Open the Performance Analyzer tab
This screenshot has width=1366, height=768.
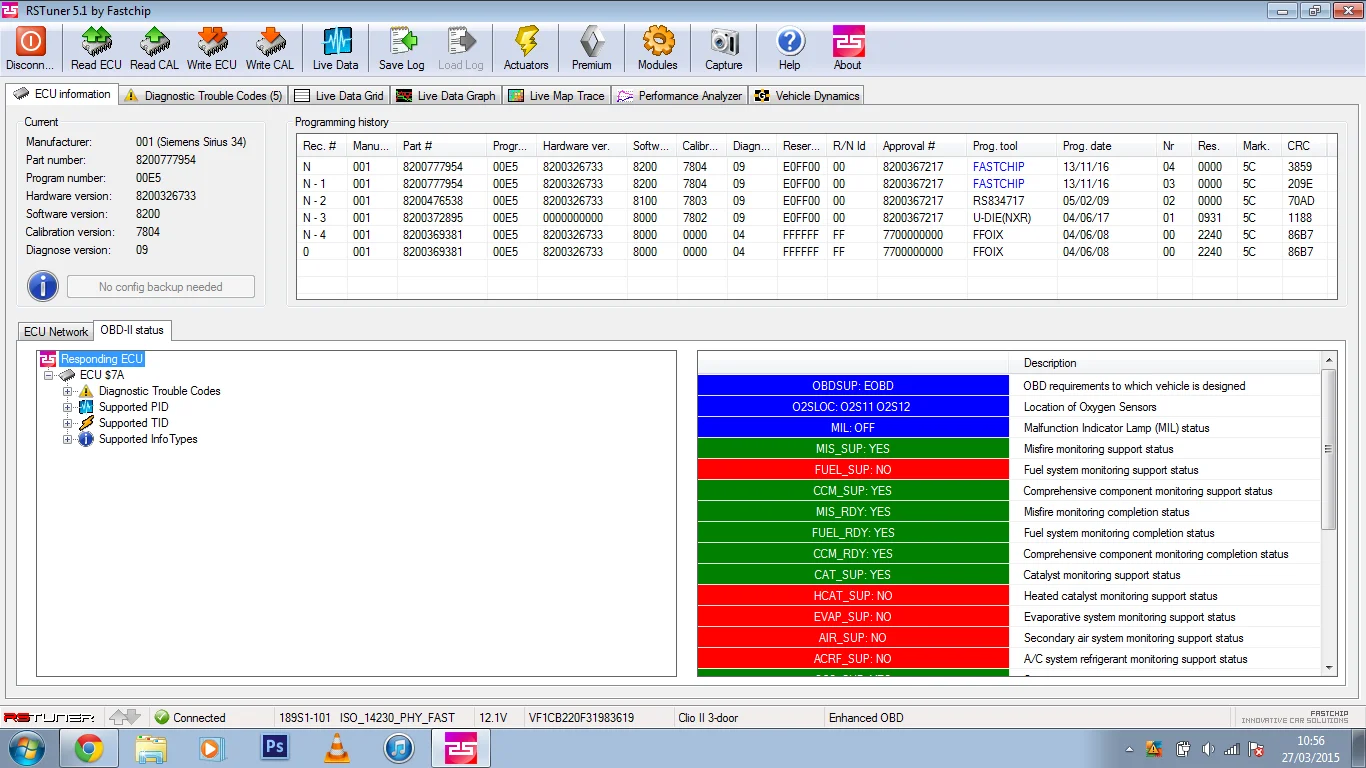point(679,96)
